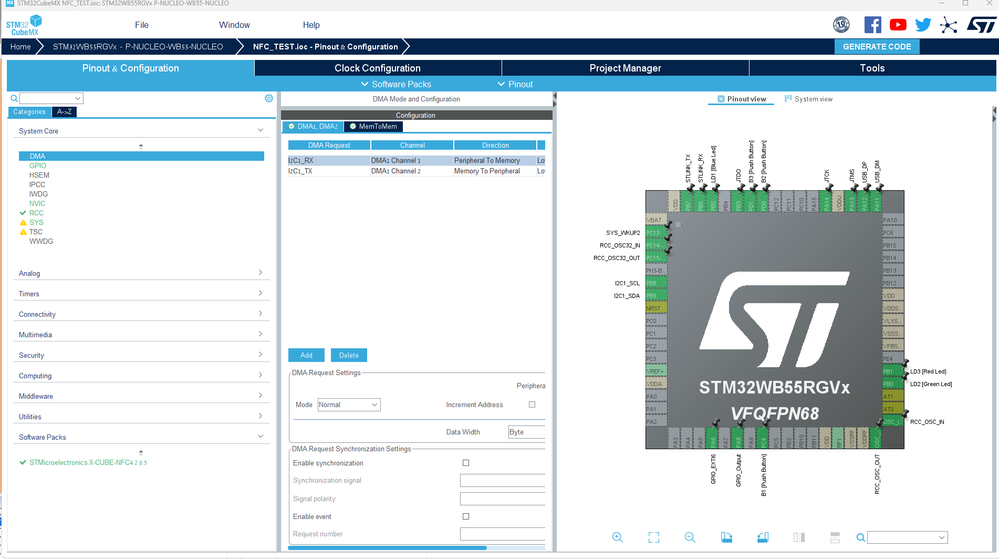This screenshot has height=559, width=999.
Task: Switch to System view
Action: [809, 99]
